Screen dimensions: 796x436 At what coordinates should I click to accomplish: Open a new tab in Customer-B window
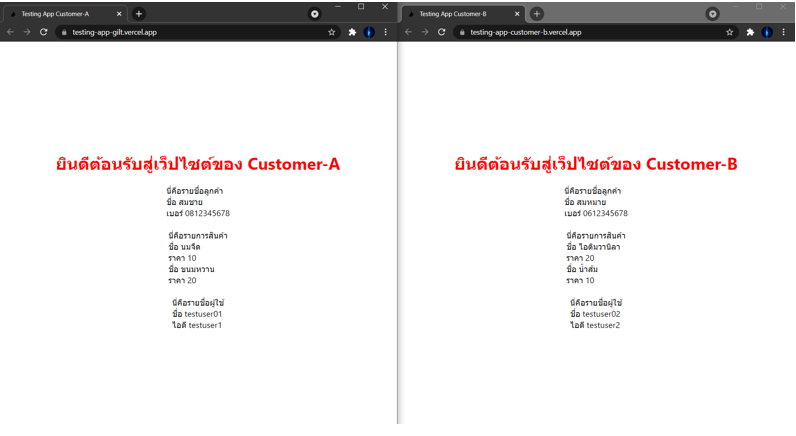tap(537, 14)
